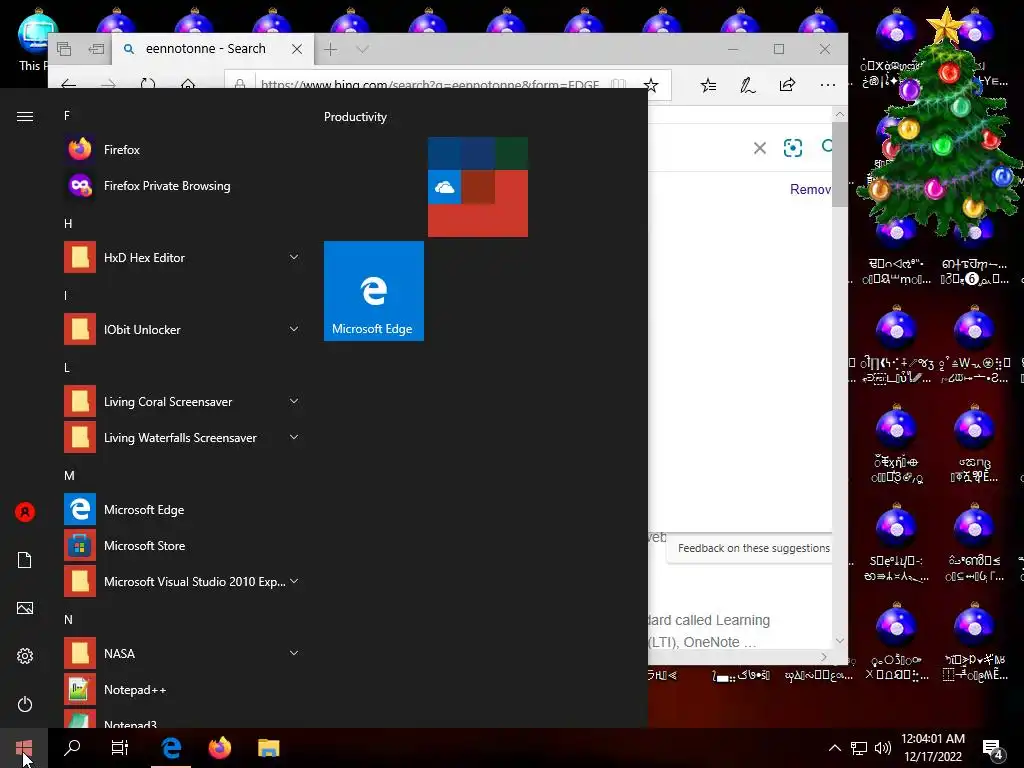Jump to letter M section header

(x=69, y=475)
